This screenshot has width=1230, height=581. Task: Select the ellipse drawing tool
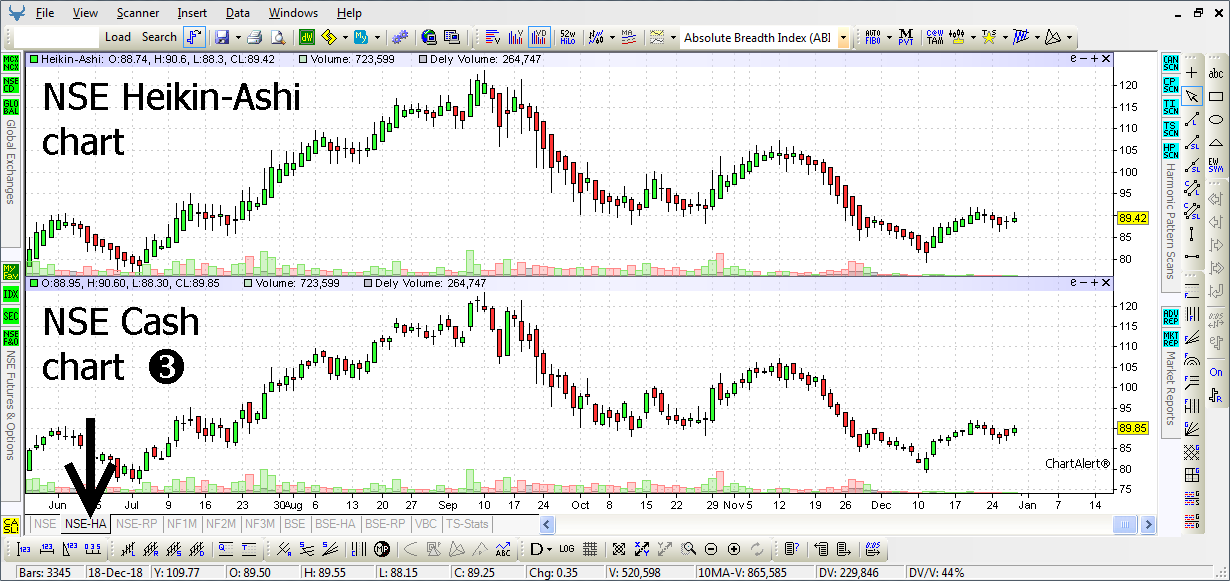tap(1216, 121)
